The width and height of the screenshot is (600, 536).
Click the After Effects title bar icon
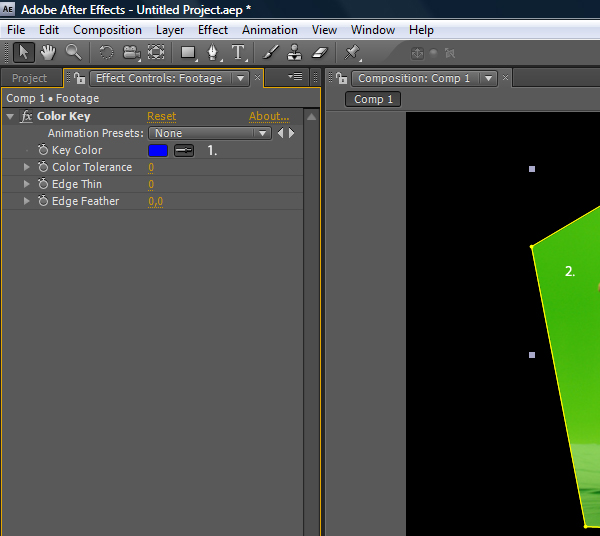pyautogui.click(x=8, y=9)
